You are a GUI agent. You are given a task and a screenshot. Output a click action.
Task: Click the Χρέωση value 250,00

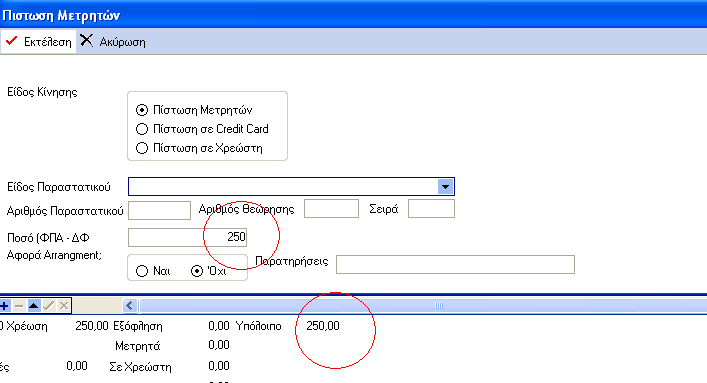click(x=92, y=326)
